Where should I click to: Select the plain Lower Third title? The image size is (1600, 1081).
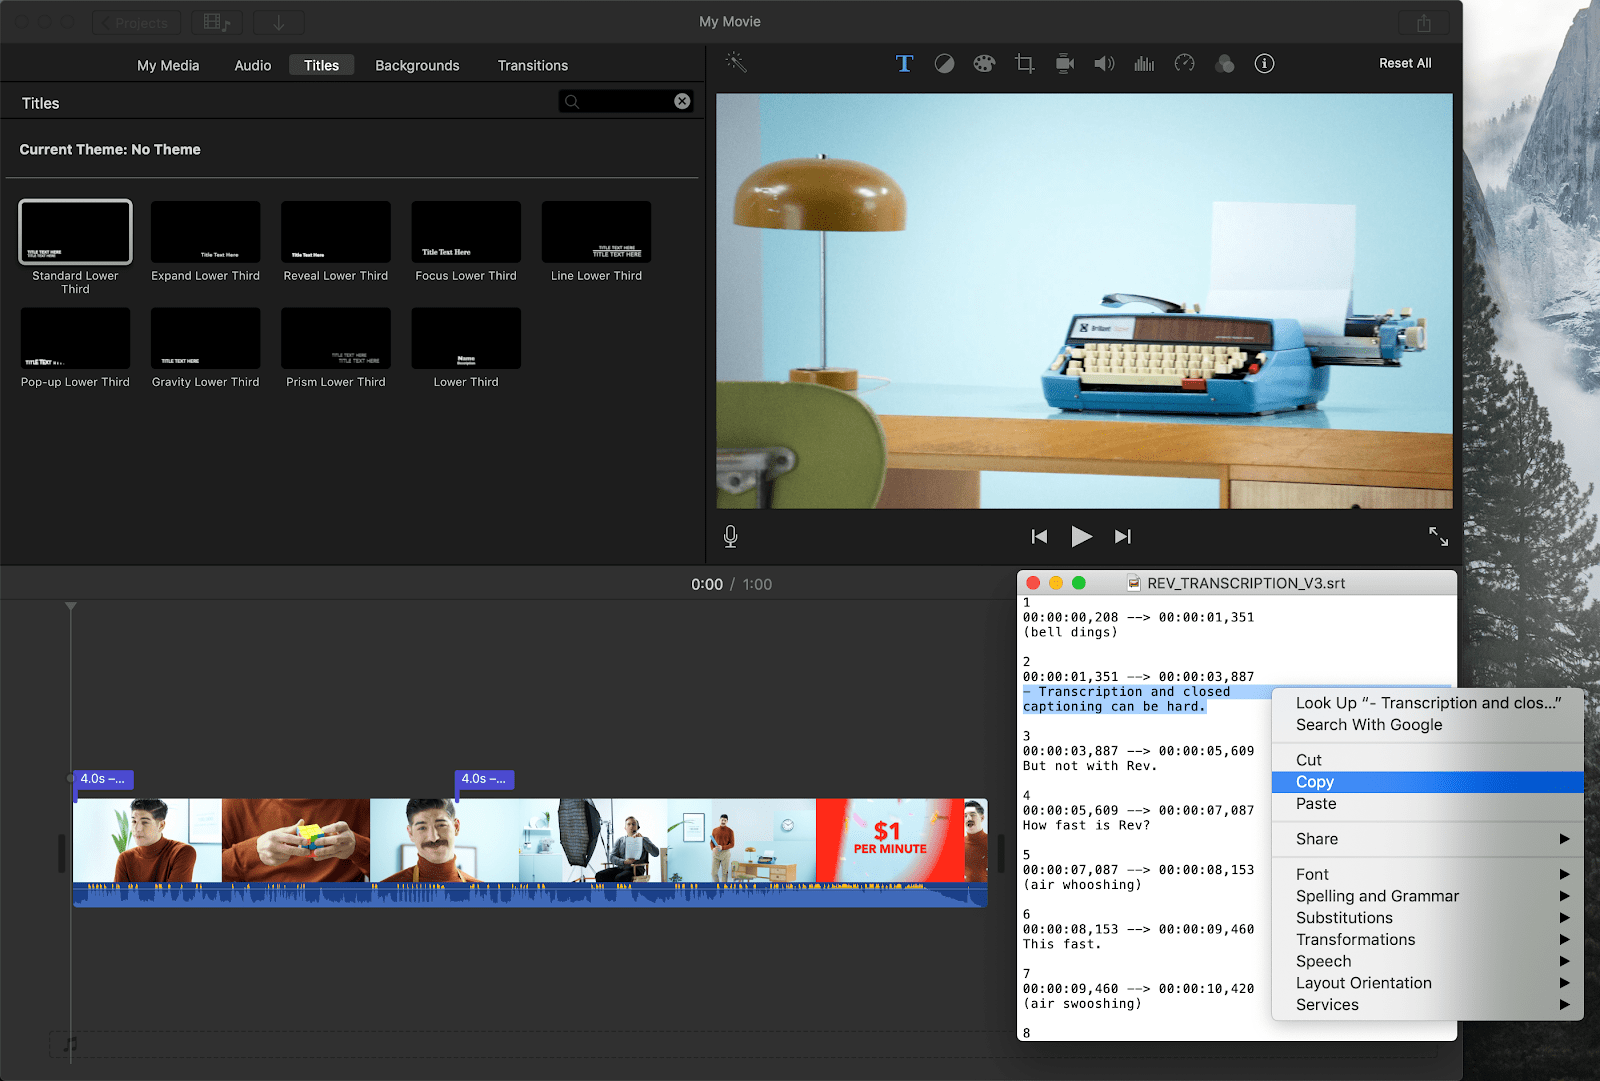466,338
